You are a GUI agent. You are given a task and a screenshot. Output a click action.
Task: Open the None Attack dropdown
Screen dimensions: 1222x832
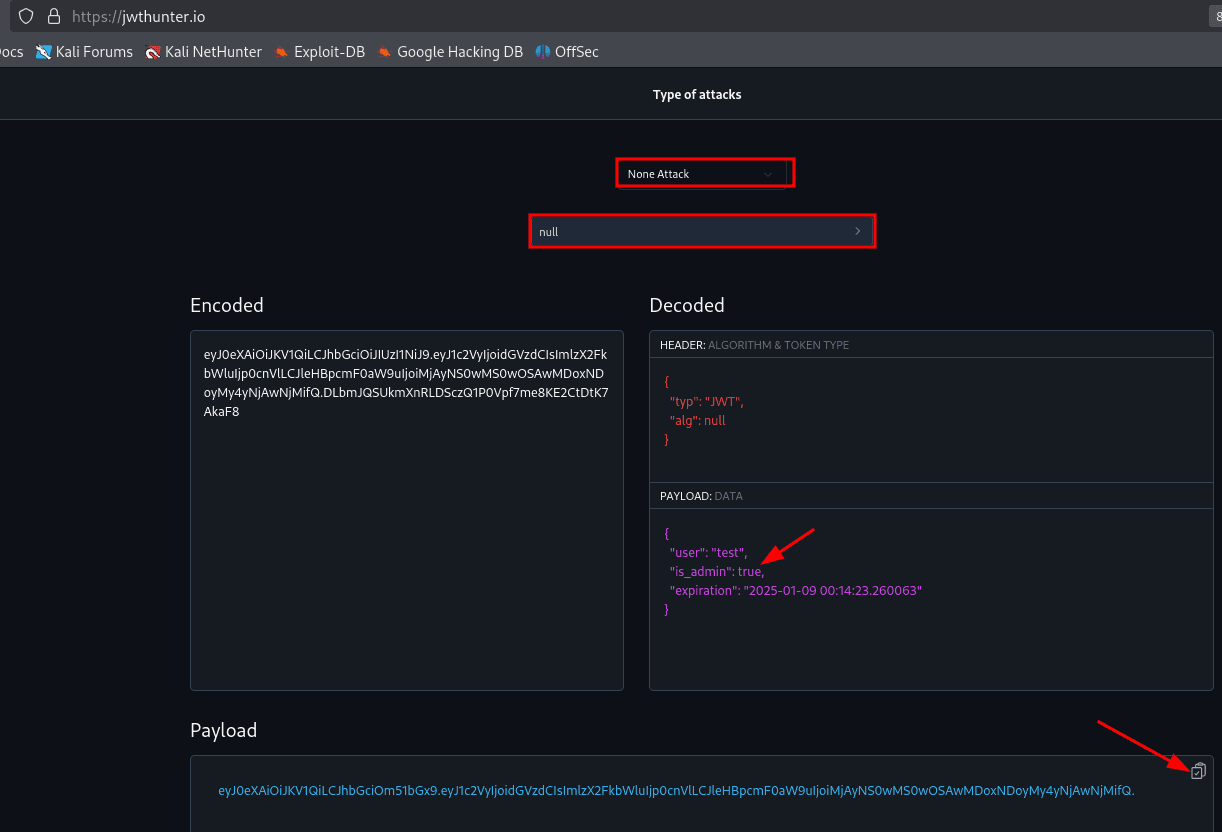click(705, 174)
